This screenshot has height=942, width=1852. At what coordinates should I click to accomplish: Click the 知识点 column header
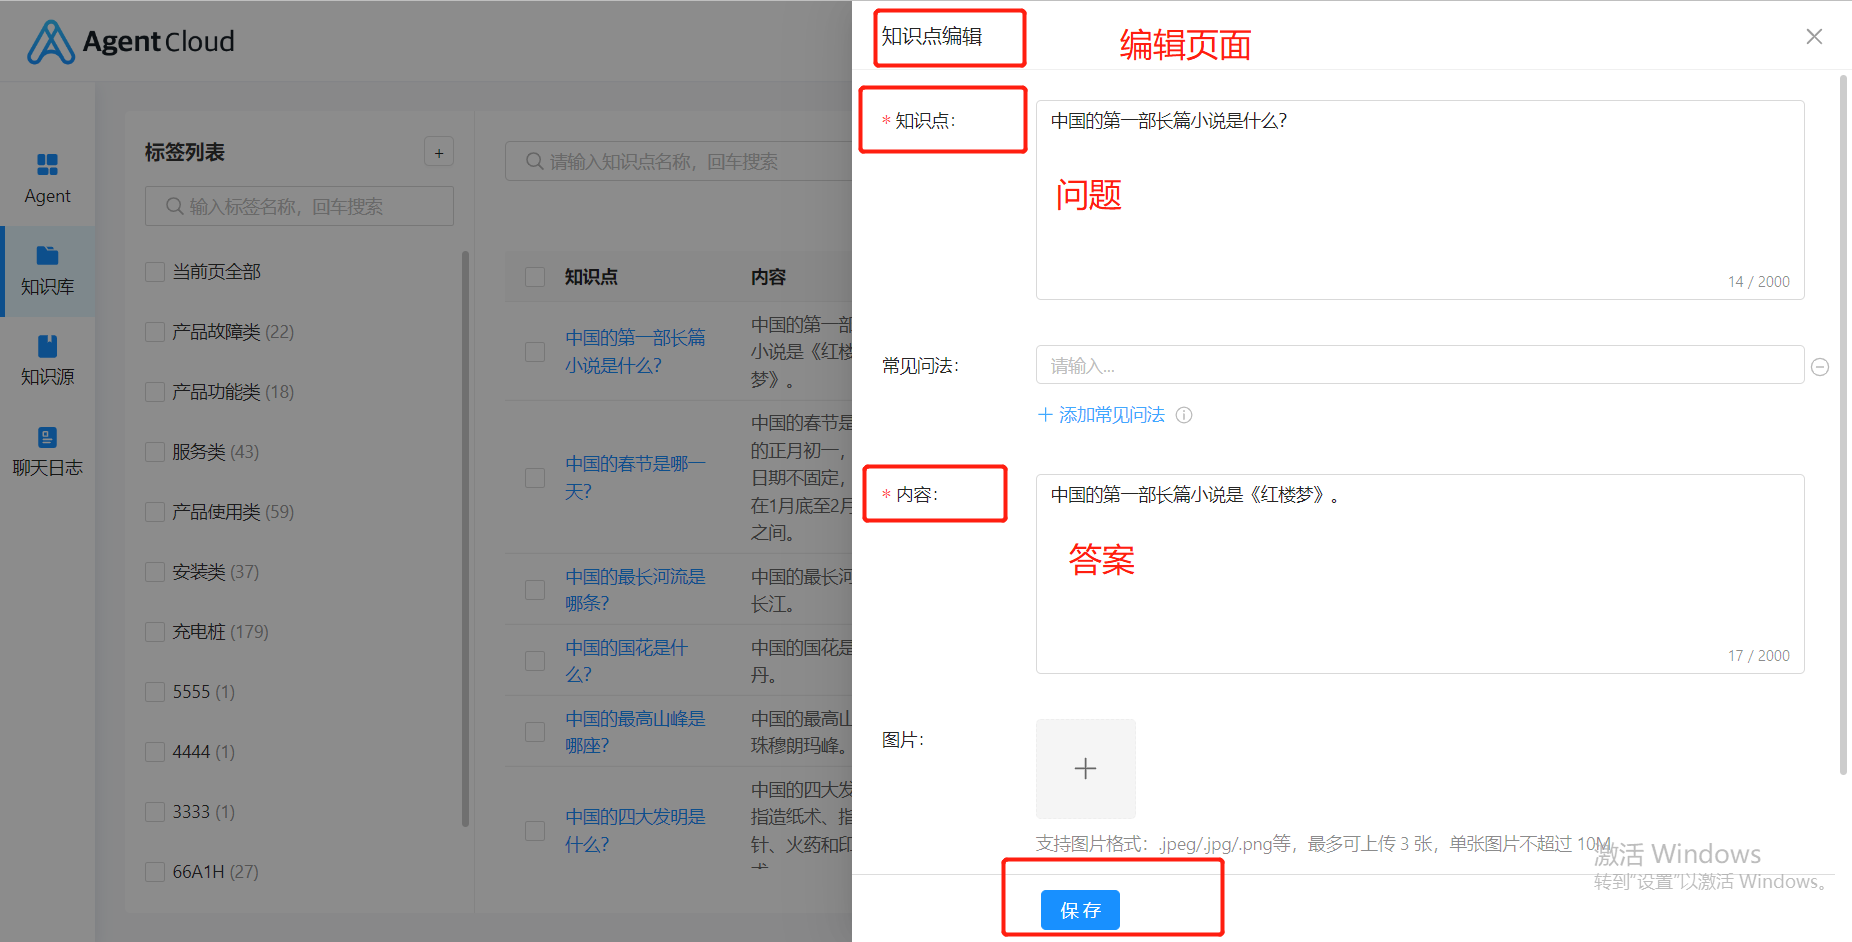click(591, 277)
